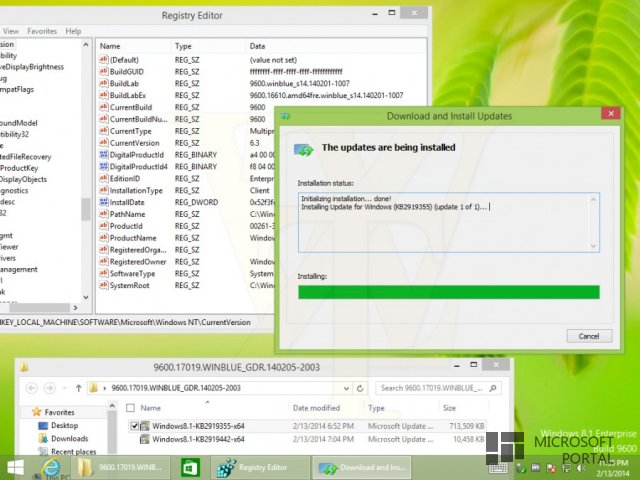Select the EditionID value icon

point(104,178)
